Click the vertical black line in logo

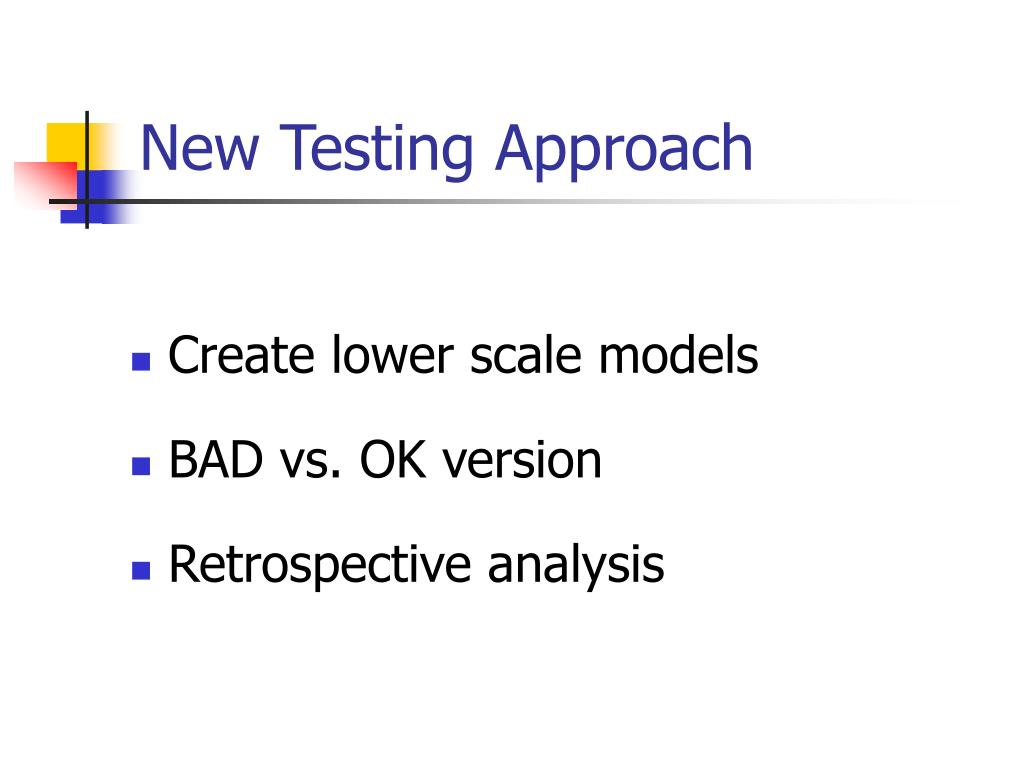(87, 170)
